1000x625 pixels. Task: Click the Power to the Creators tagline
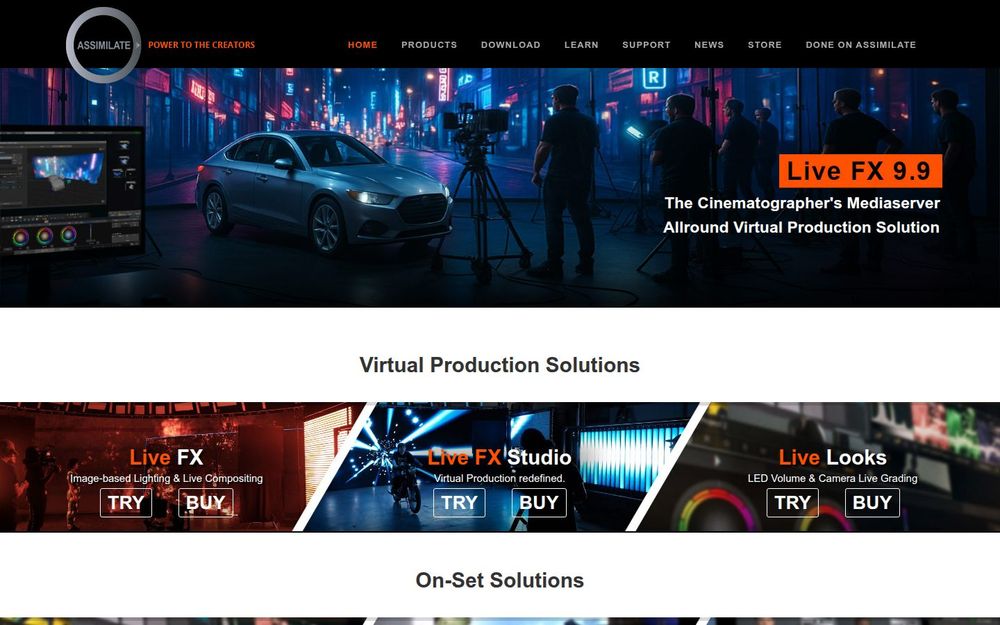[x=202, y=45]
